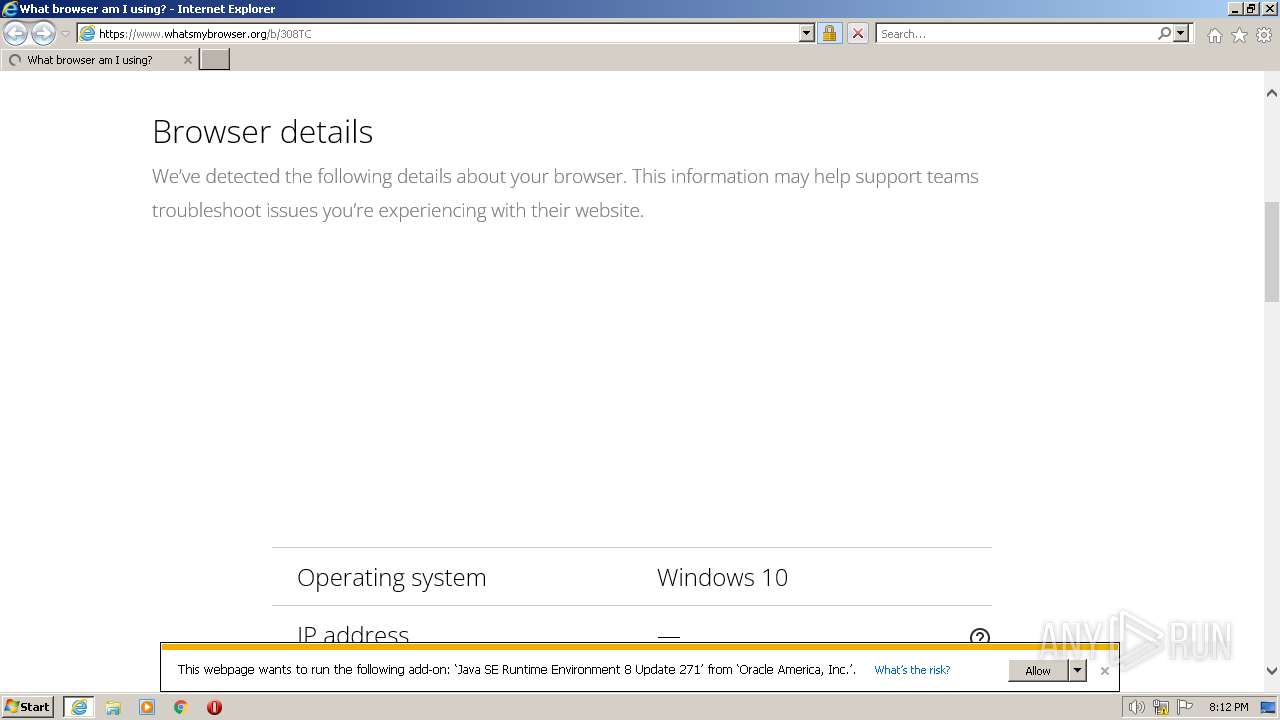Click the 'Browser details' heading
The width and height of the screenshot is (1280, 720).
pyautogui.click(x=262, y=132)
